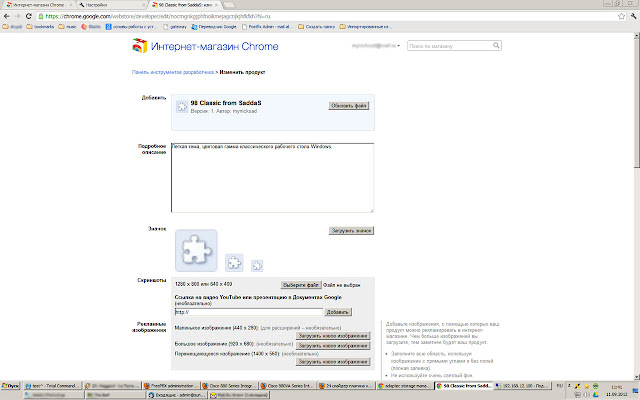The image size is (640, 400).
Task: Open the gateway bookmark
Action: [175, 27]
